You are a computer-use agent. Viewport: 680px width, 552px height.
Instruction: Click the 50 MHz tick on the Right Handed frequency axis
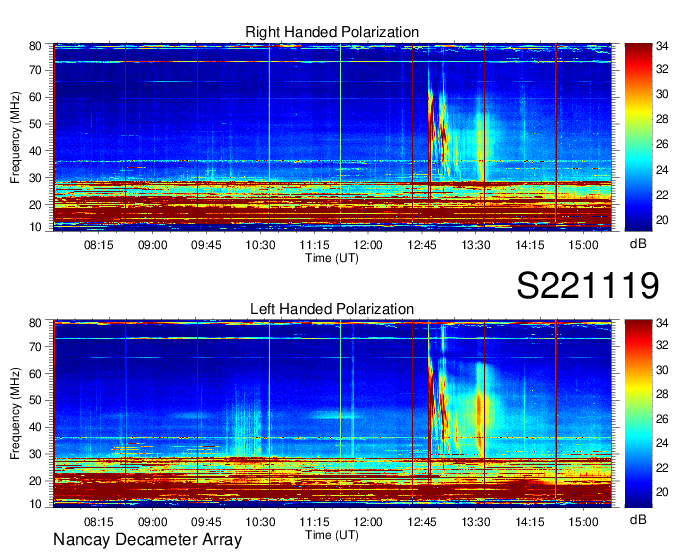point(35,124)
